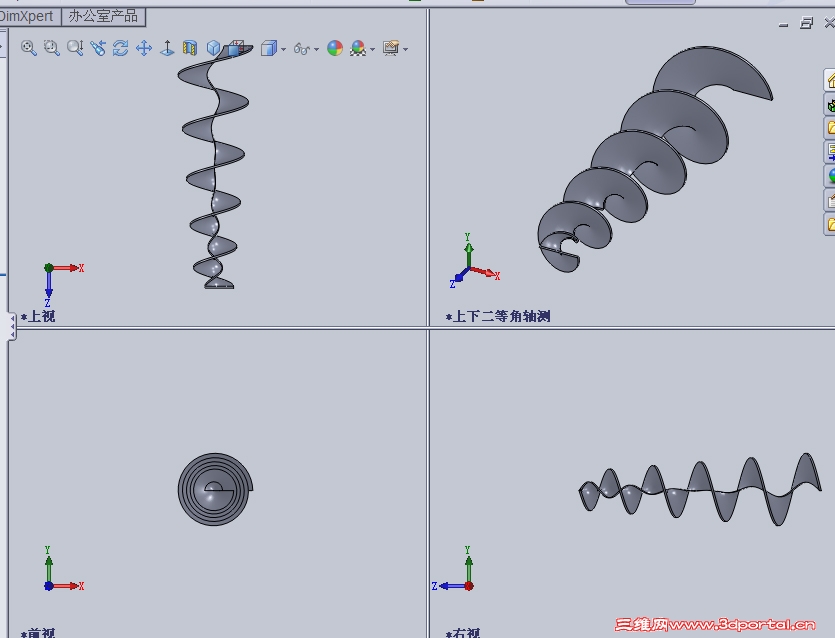835x638 pixels.
Task: Click the red-marked view box icon
Action: [x=236, y=48]
